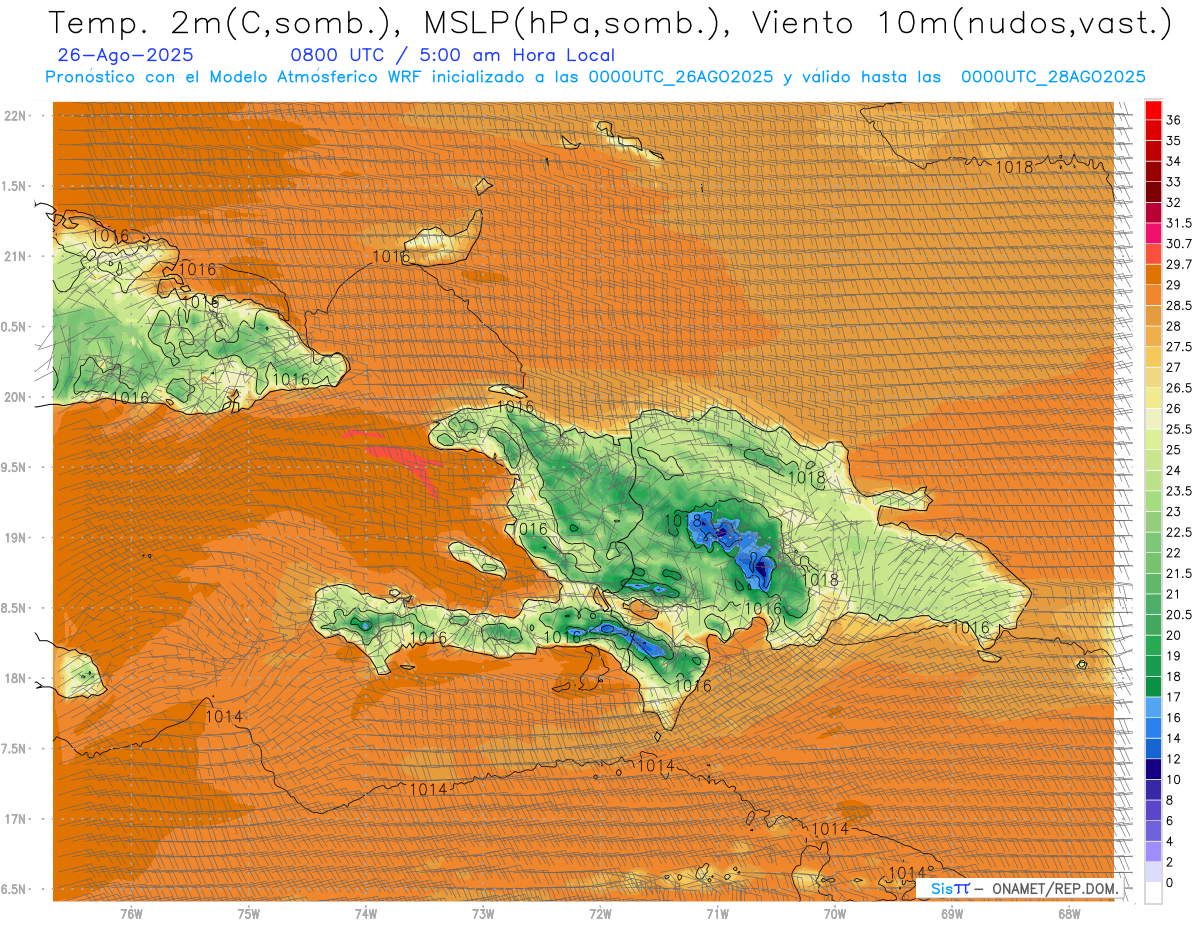The image size is (1200, 927).
Task: Click the white swatch below 0 in the legend
Action: point(1153,893)
